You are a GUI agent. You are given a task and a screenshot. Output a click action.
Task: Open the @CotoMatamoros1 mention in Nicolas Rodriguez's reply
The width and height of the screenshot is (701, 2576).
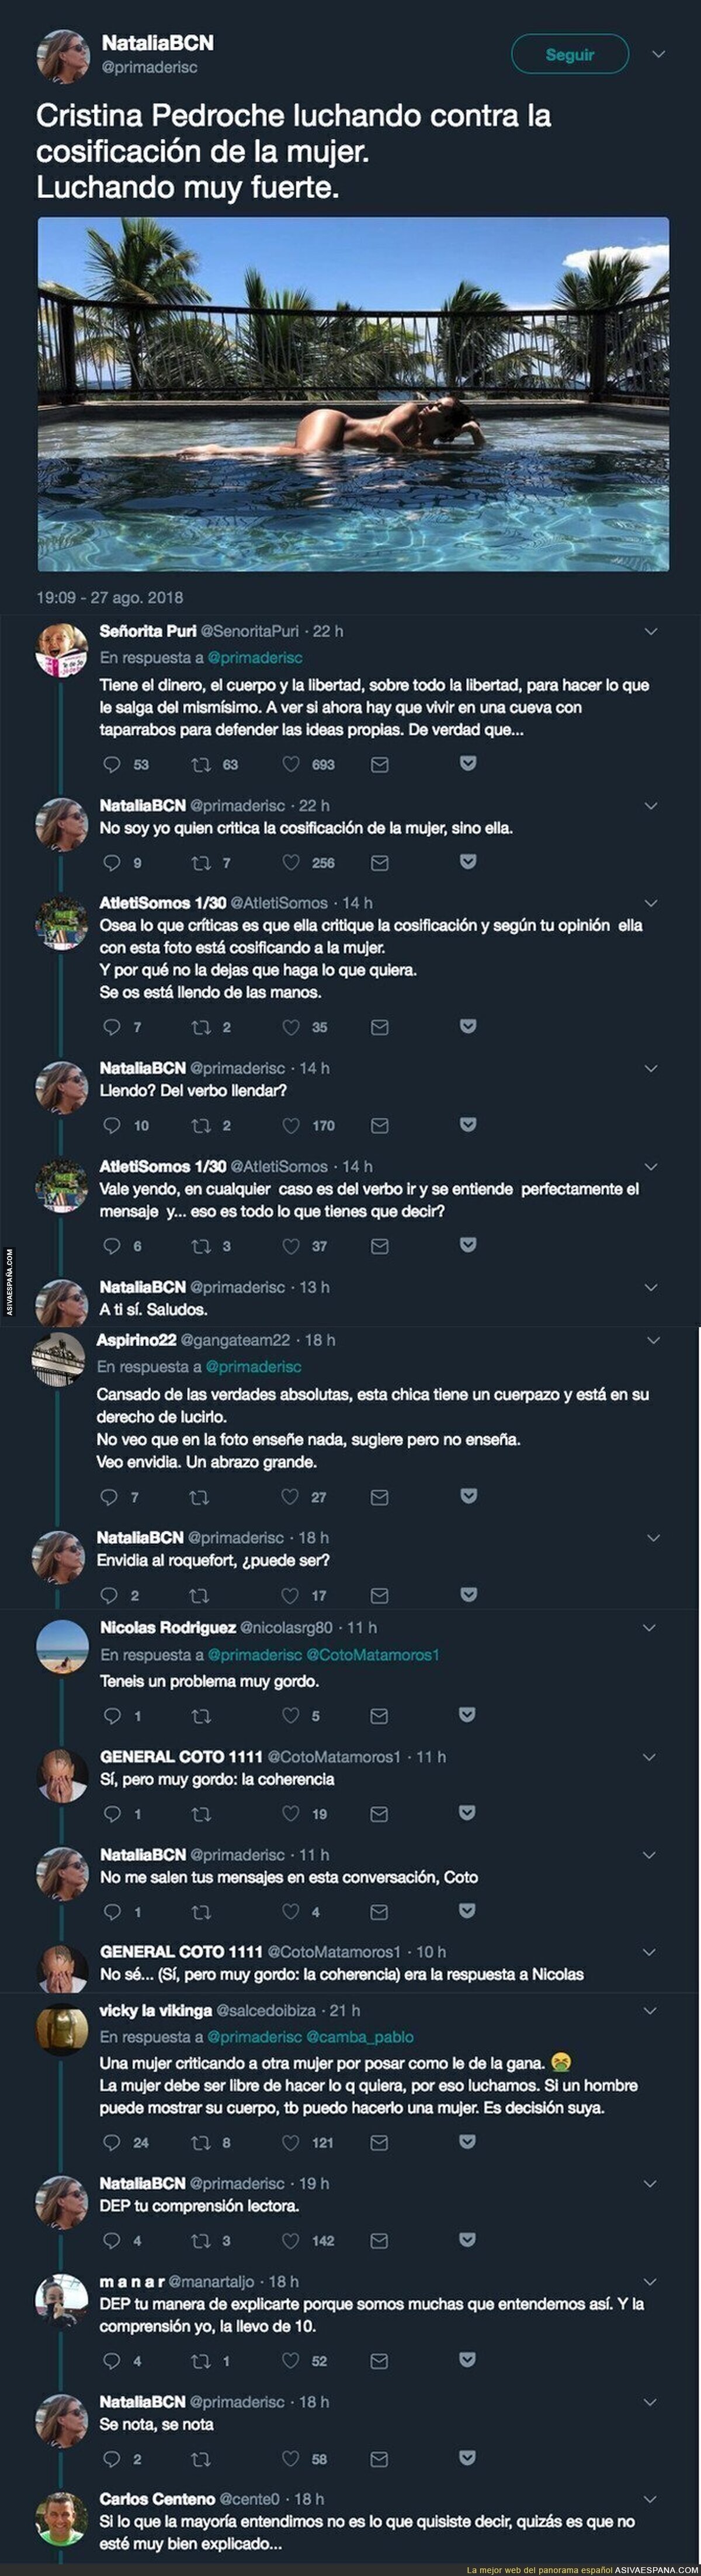pyautogui.click(x=375, y=1655)
